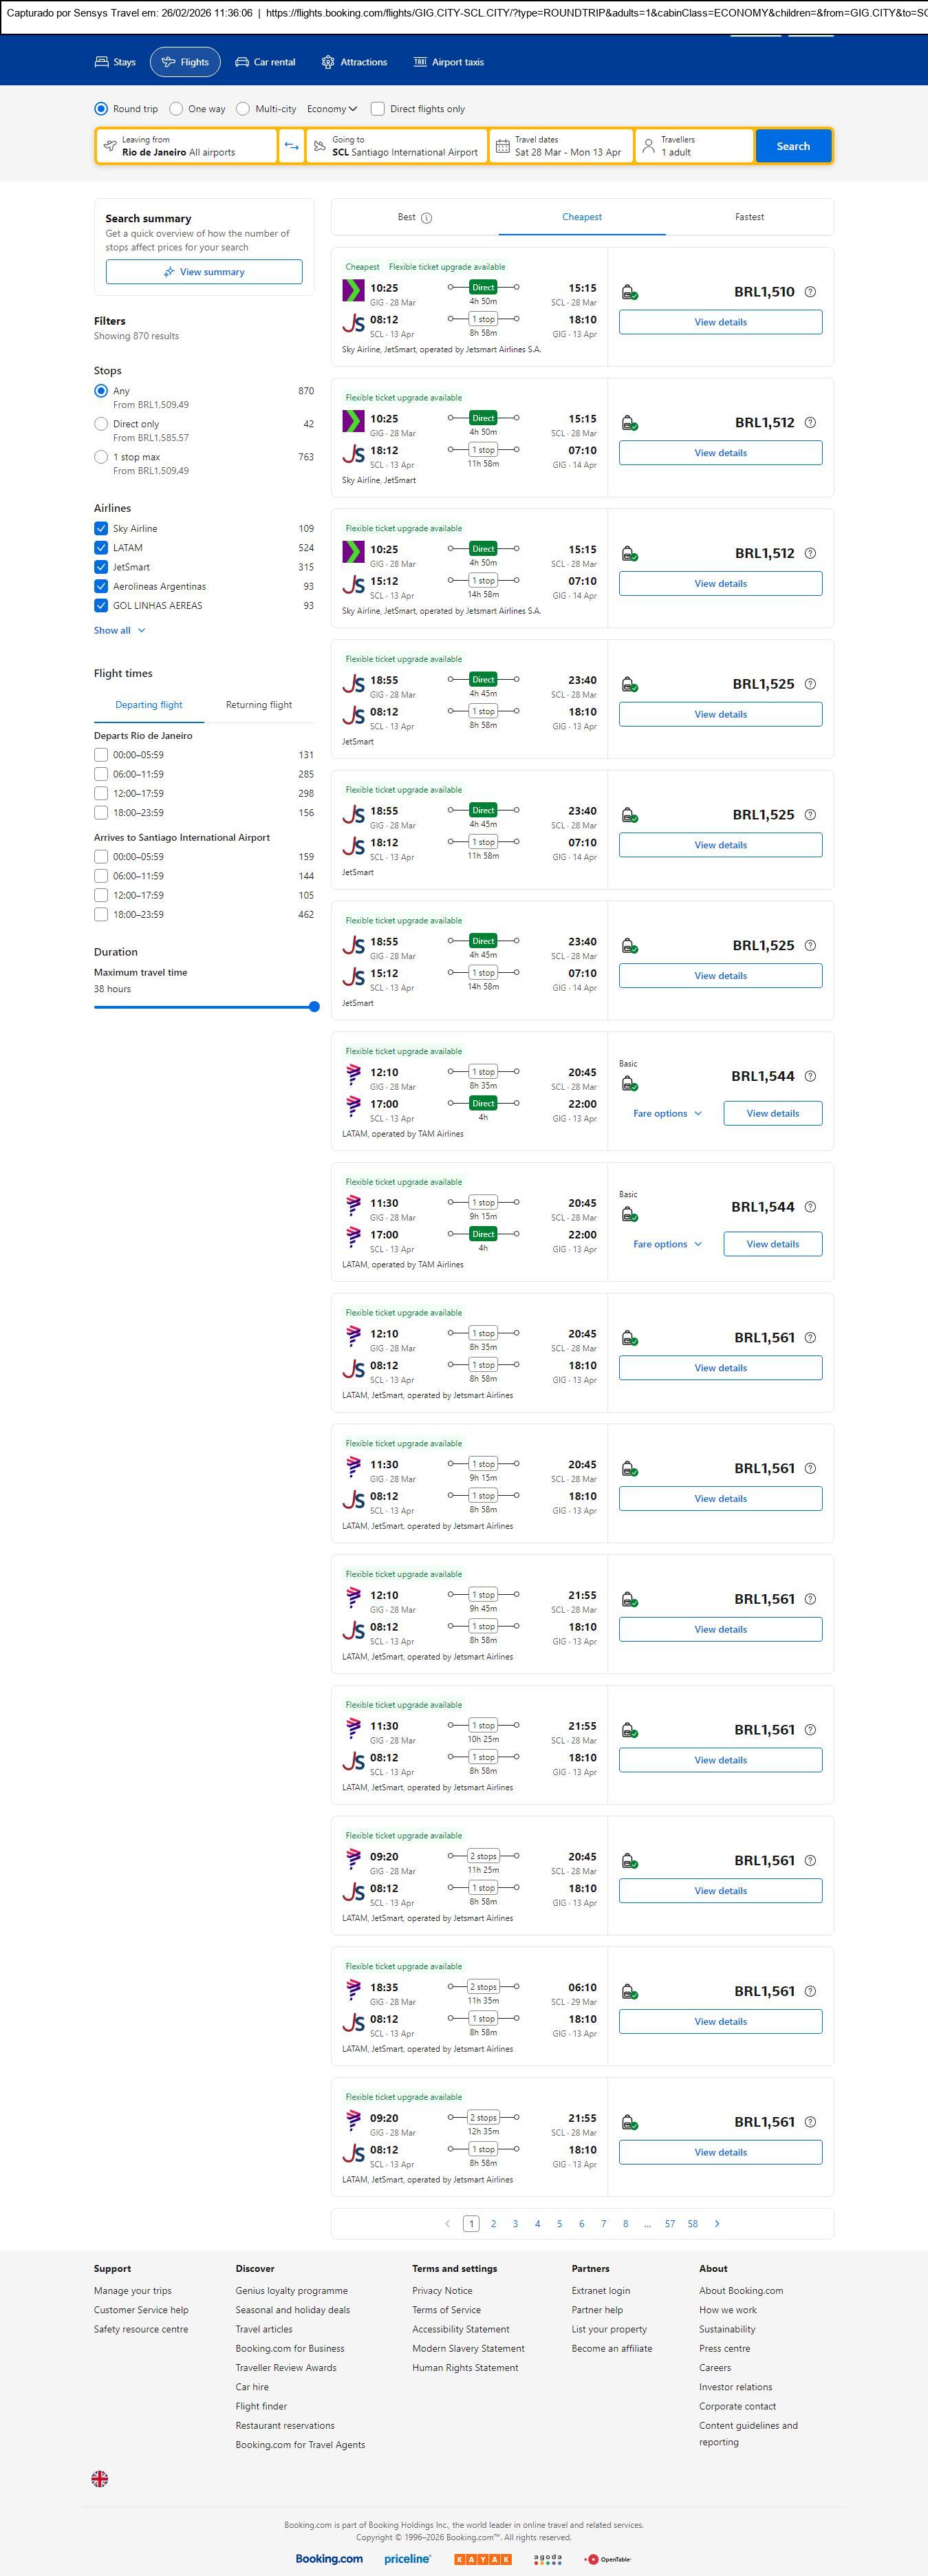Go to next results page arrow
The width and height of the screenshot is (928, 2576).
717,2223
